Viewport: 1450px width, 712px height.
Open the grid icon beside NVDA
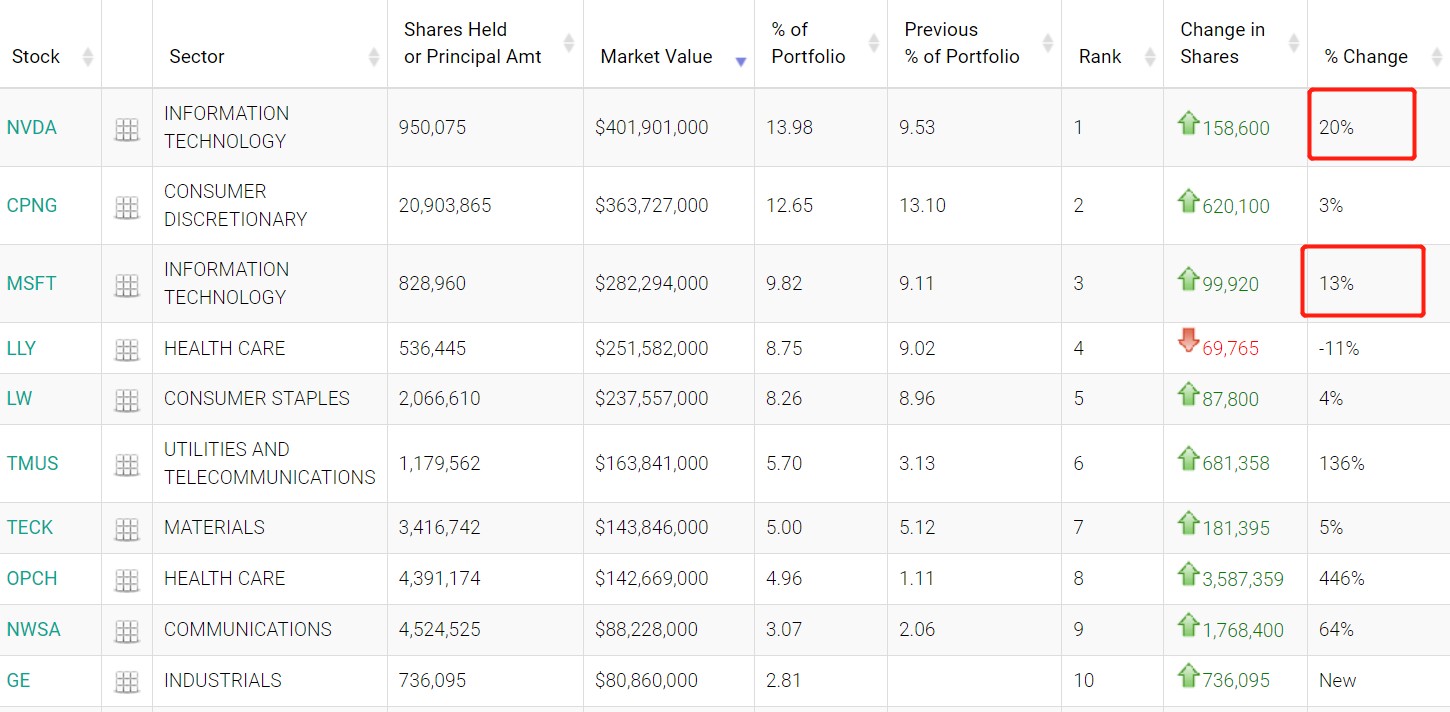(127, 129)
